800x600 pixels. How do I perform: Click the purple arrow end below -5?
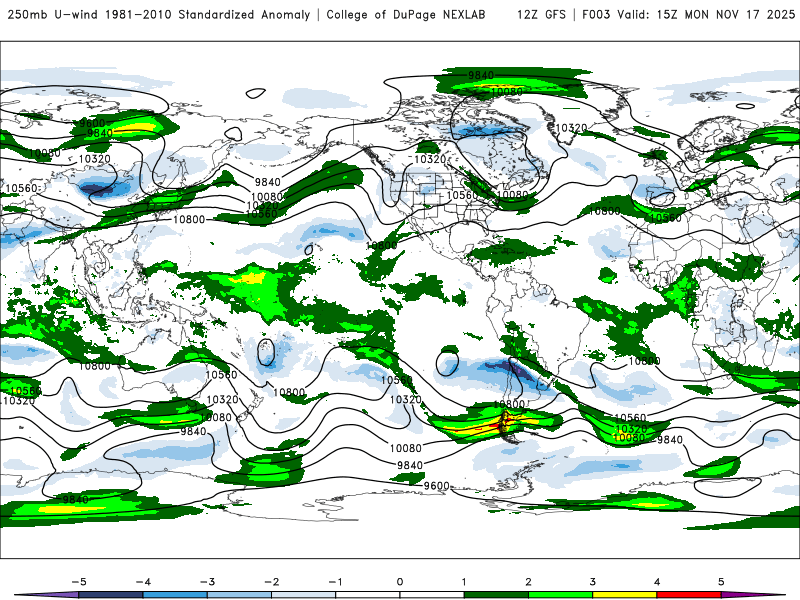click(46, 595)
